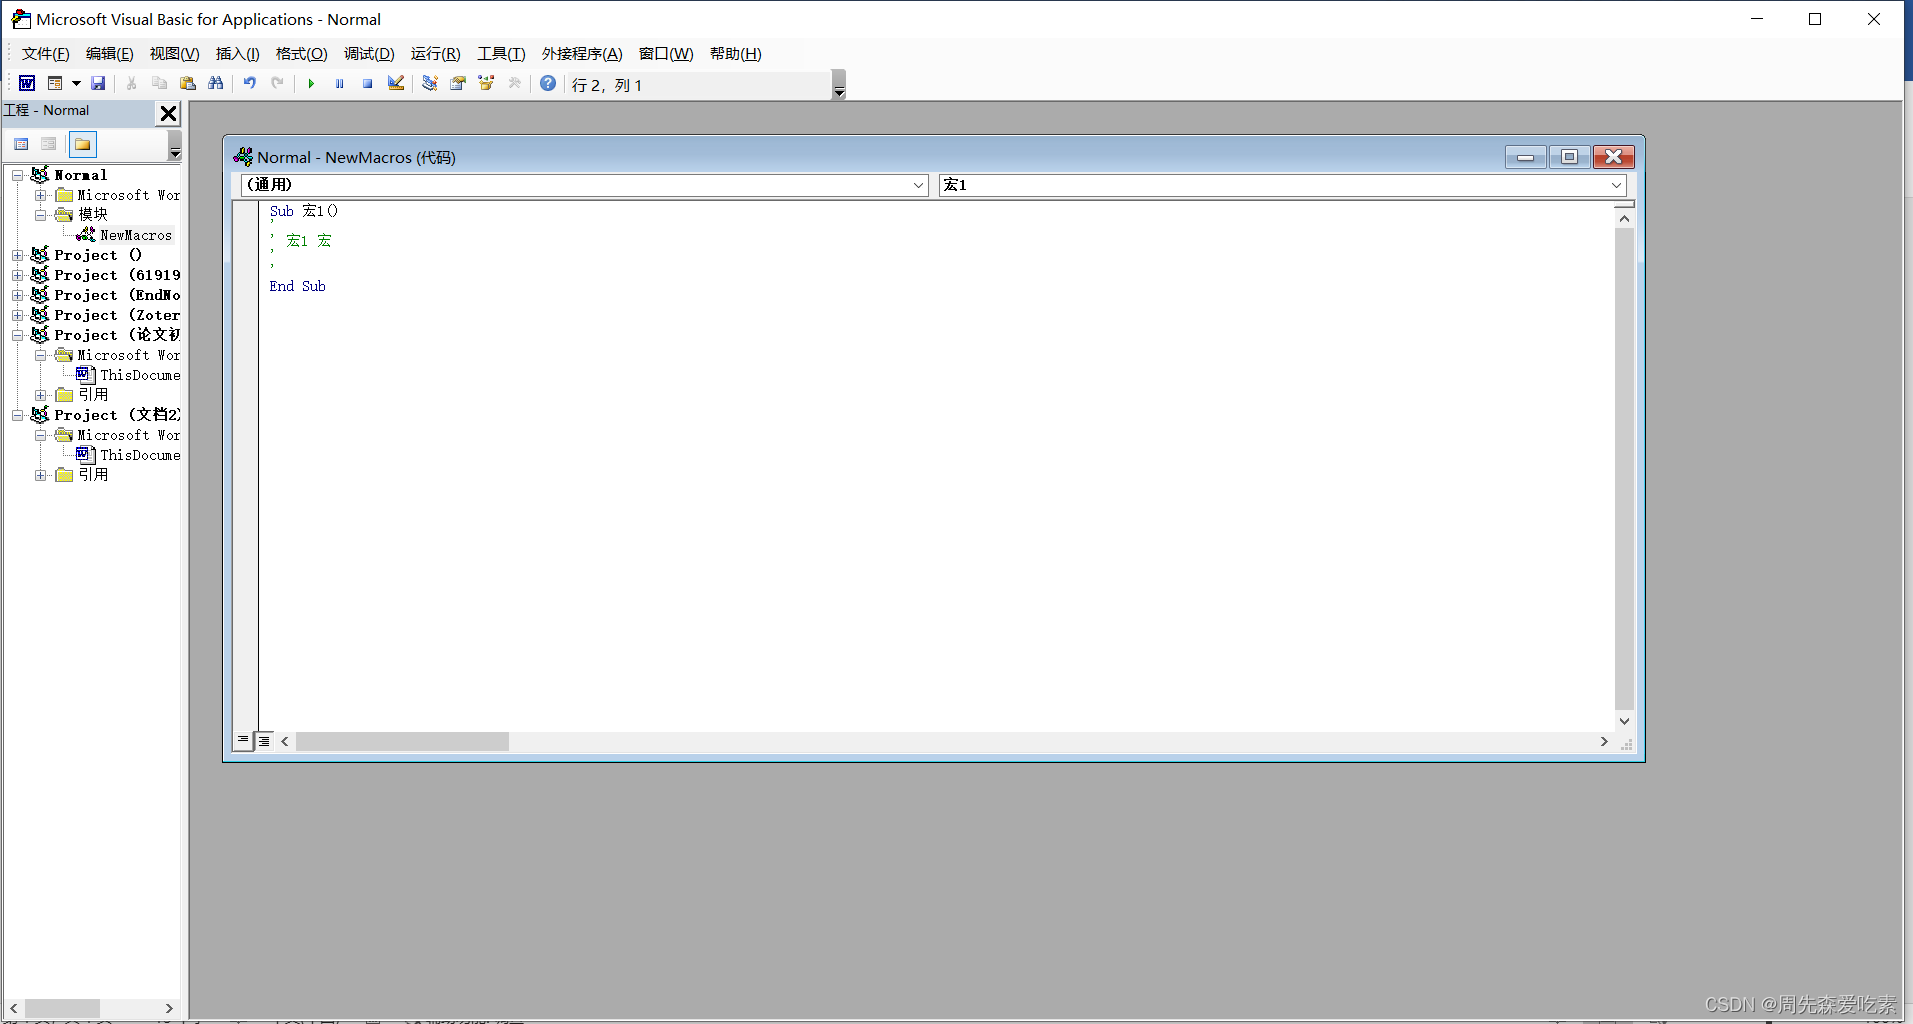This screenshot has width=1913, height=1024.
Task: Open the 工具(T) menu
Action: 501,54
